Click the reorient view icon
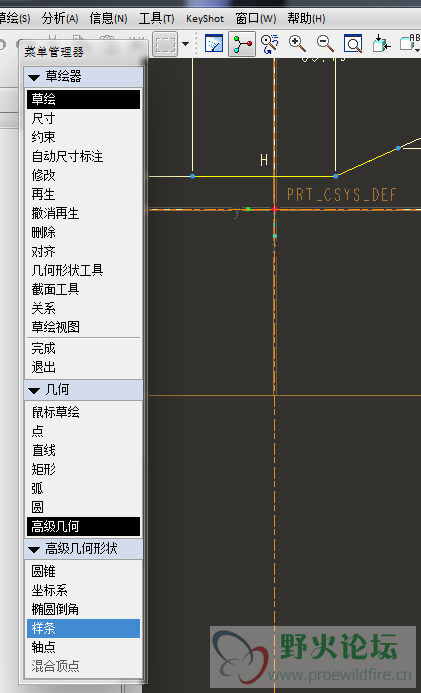Viewport: 421px width, 693px height. tap(381, 43)
